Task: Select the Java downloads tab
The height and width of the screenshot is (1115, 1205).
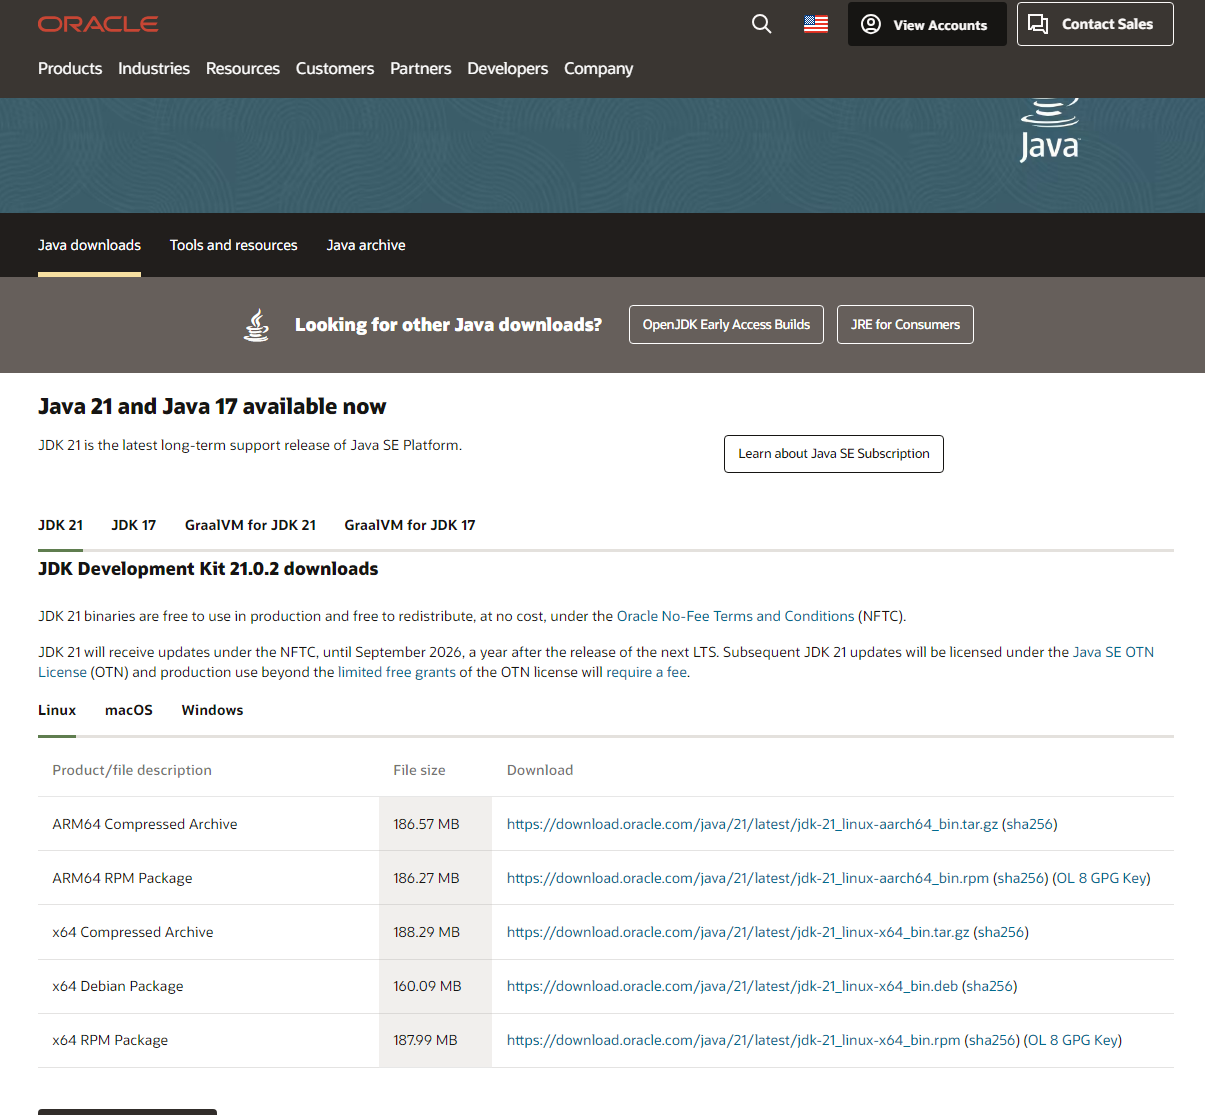Action: 90,245
